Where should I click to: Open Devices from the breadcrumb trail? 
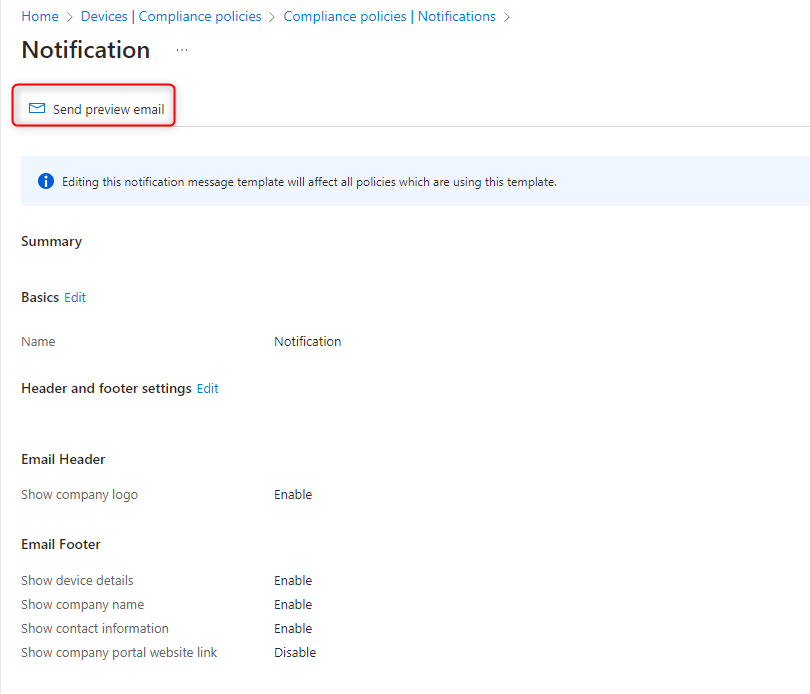[x=104, y=16]
